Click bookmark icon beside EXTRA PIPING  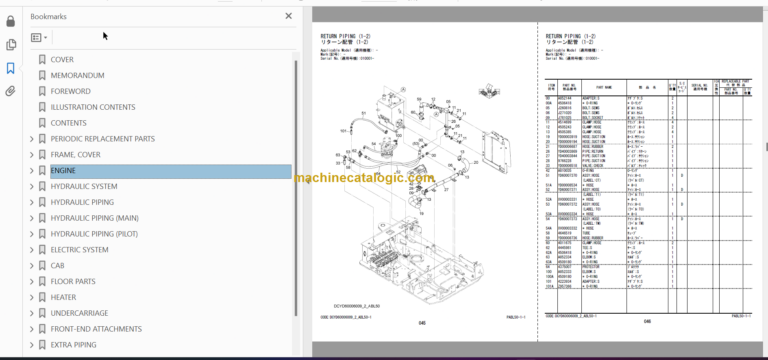coord(42,345)
